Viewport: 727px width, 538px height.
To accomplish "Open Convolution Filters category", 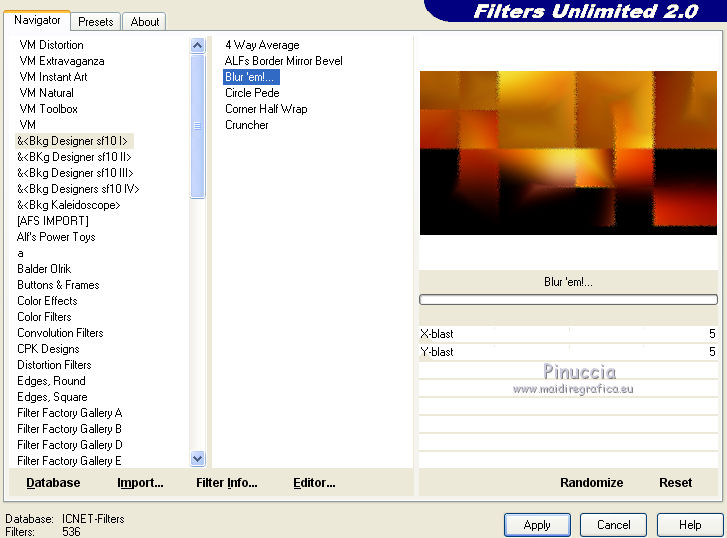I will (60, 333).
